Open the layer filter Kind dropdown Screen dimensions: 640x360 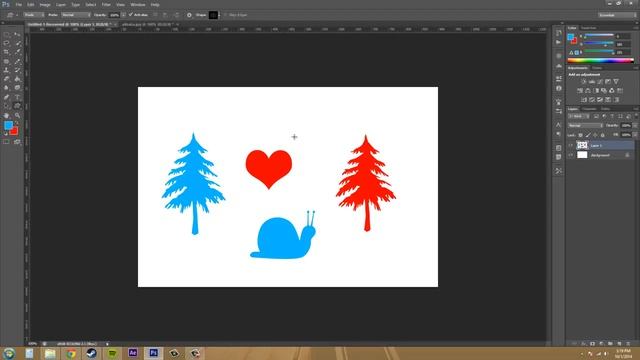click(579, 116)
